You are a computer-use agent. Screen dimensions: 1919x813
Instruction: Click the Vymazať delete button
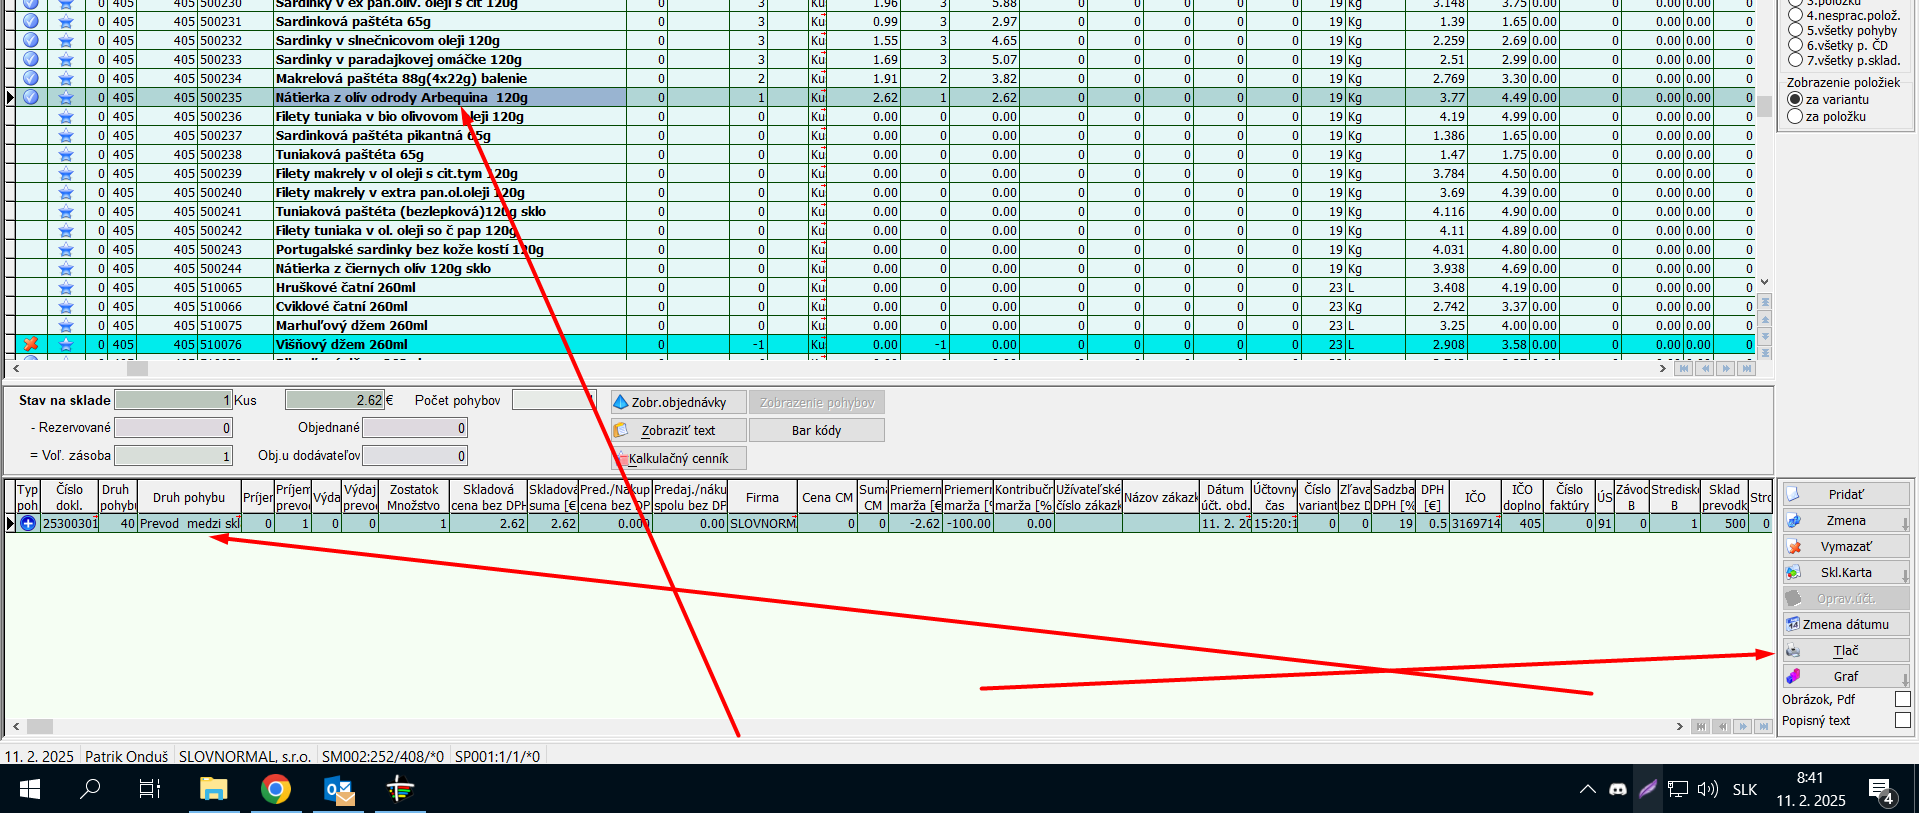pyautogui.click(x=1845, y=547)
